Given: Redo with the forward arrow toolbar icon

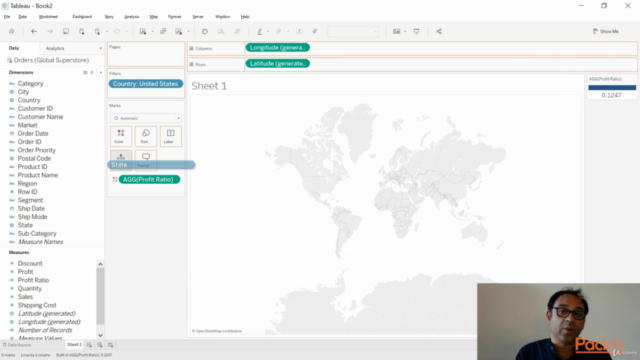Looking at the screenshot, I should pyautogui.click(x=50, y=31).
